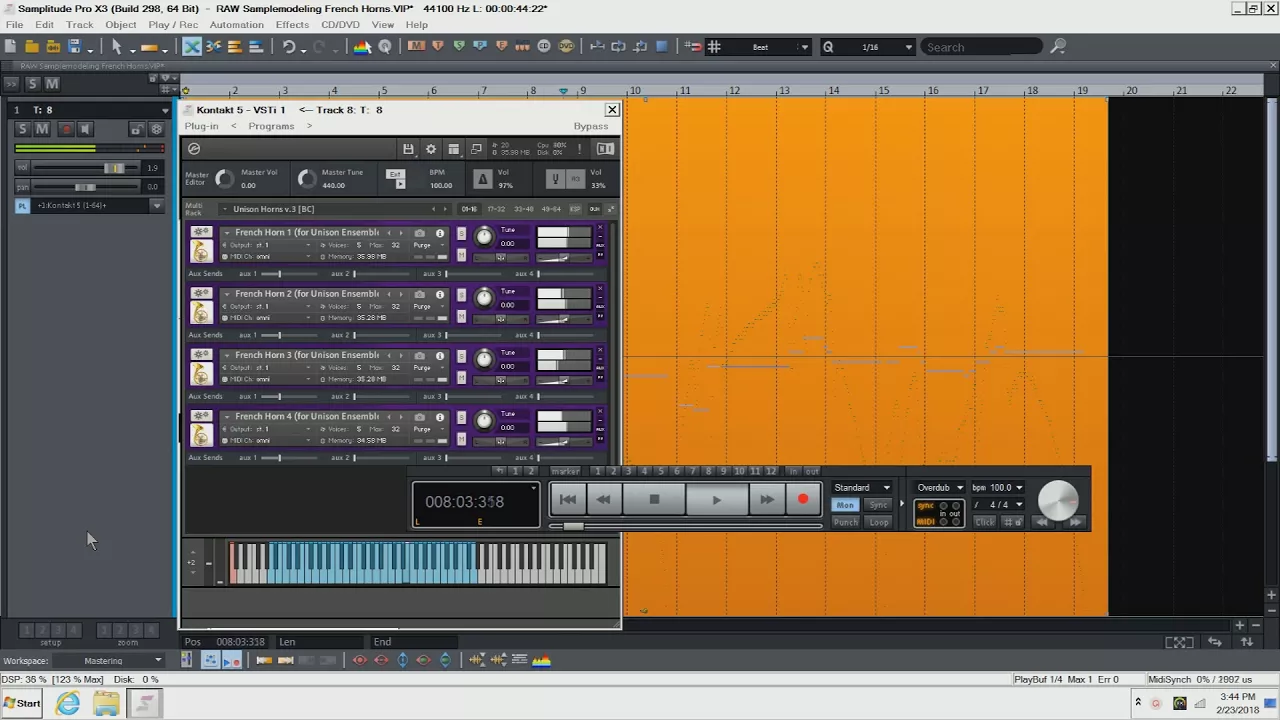The height and width of the screenshot is (720, 1280).
Task: Click the grid icon in top toolbar
Action: click(714, 47)
